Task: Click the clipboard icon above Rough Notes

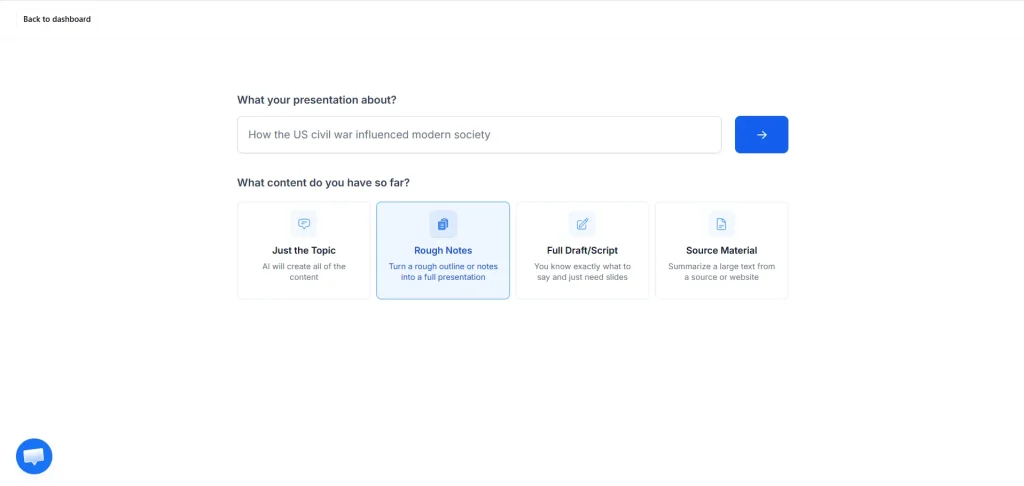Action: [443, 224]
